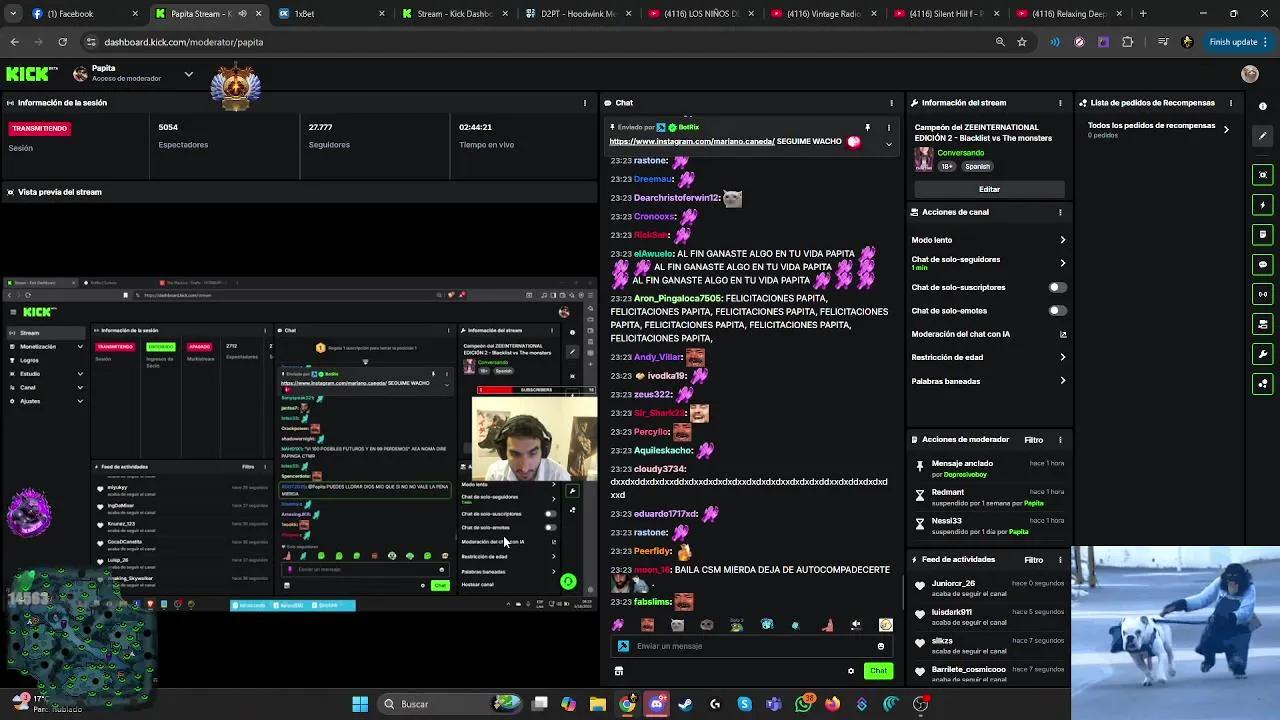Open the Papita moderator account dropdown

click(188, 74)
